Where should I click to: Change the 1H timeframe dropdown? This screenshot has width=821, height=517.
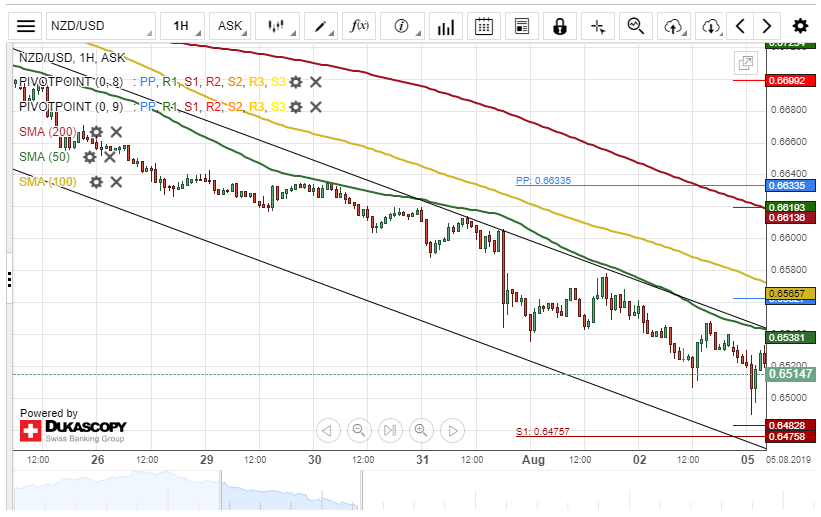click(x=182, y=26)
